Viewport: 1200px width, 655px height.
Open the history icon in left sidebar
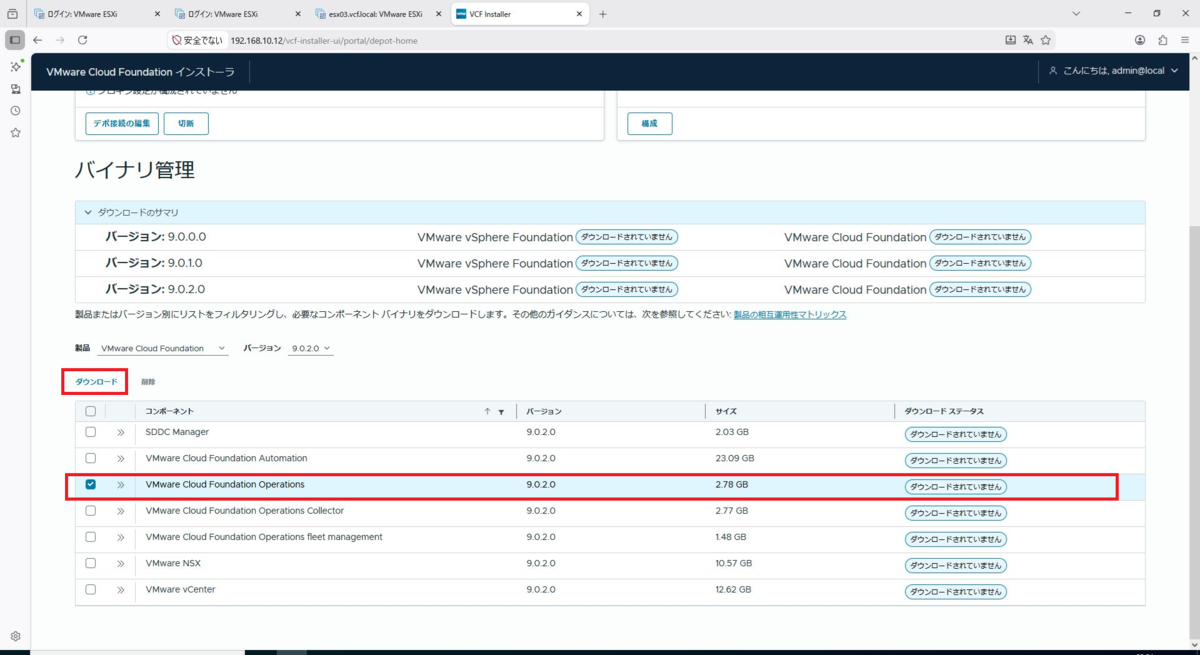click(15, 110)
